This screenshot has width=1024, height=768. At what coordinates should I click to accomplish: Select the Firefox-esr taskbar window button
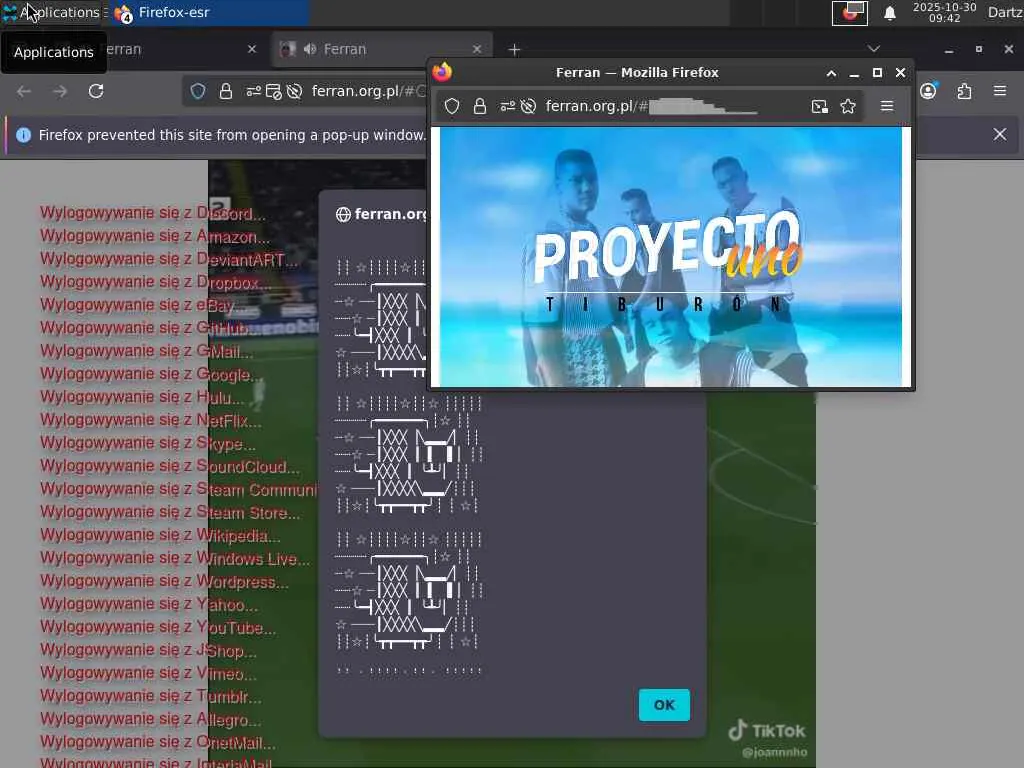(209, 12)
